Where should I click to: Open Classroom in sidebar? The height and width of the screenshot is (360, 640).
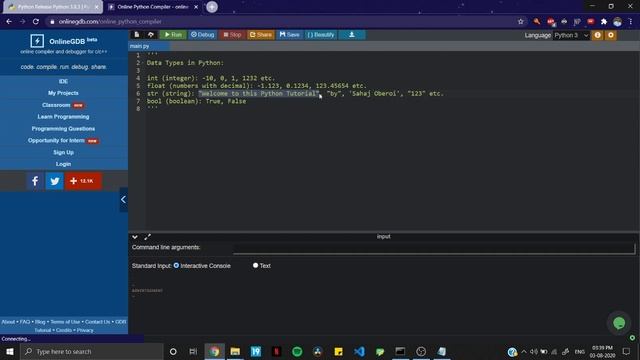56,105
